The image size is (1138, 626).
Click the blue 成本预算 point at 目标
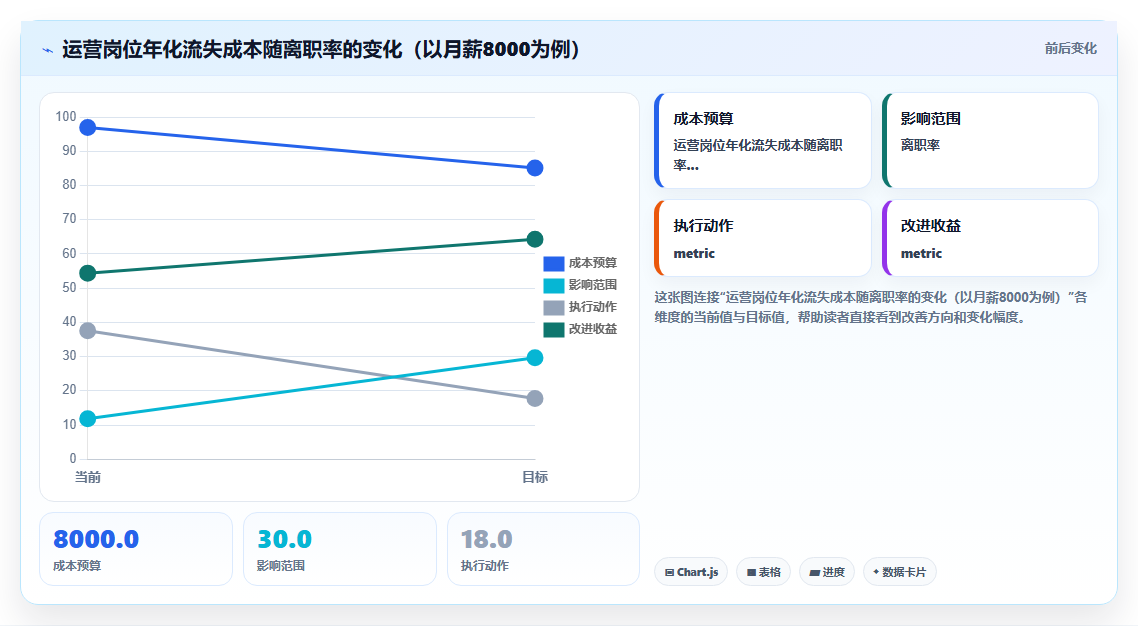point(535,168)
